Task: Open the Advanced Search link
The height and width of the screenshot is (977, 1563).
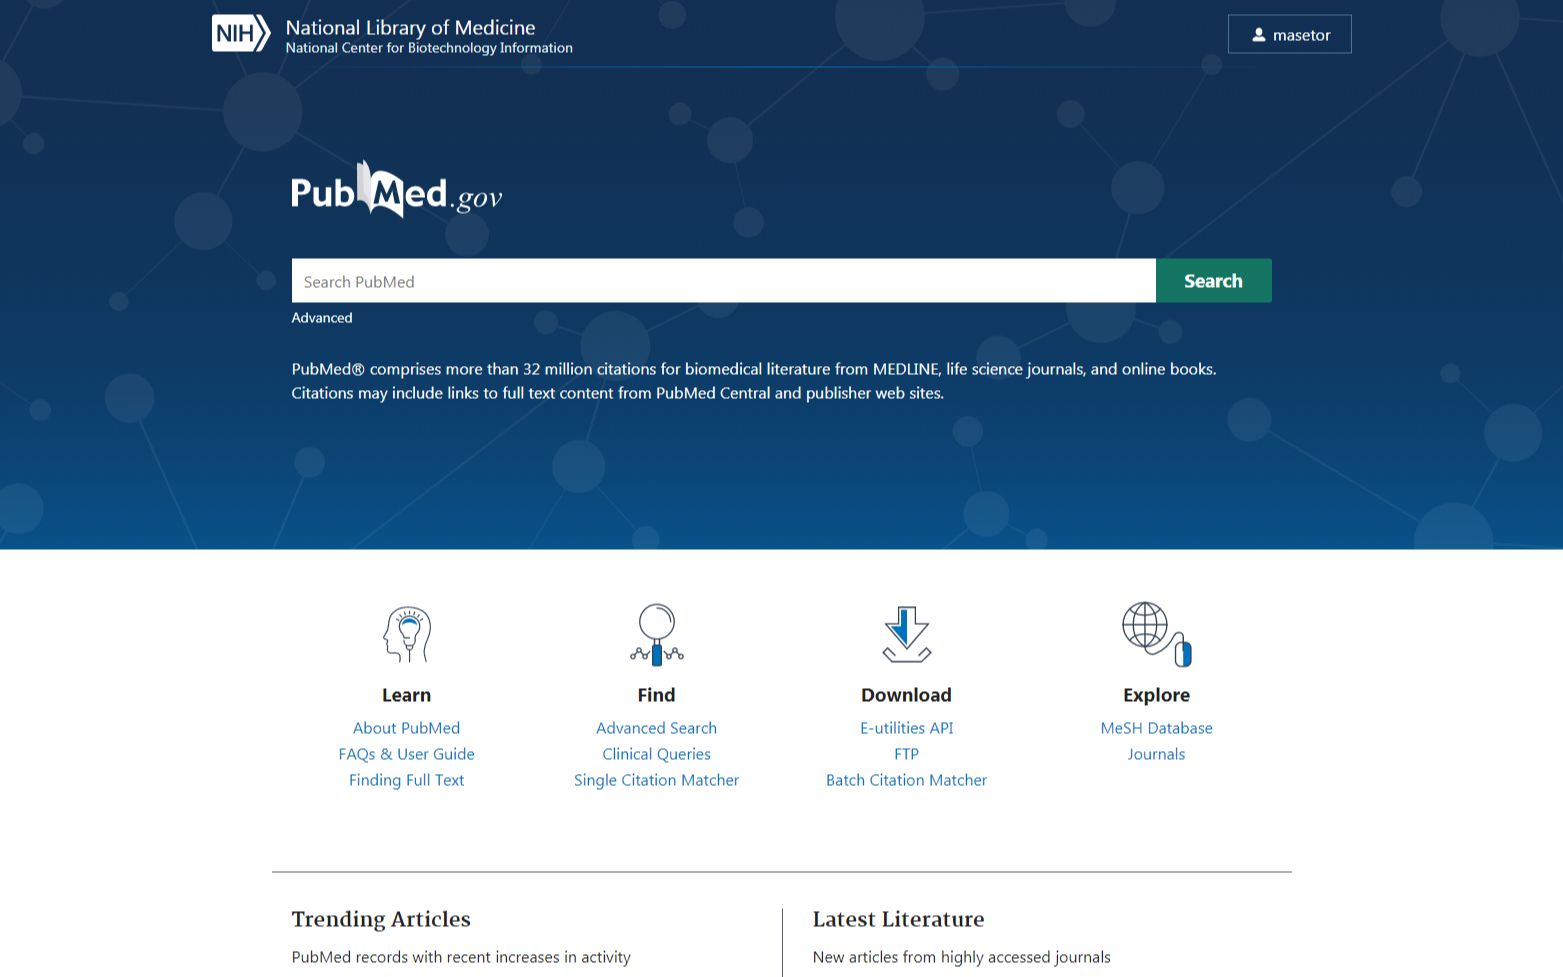Action: click(656, 728)
